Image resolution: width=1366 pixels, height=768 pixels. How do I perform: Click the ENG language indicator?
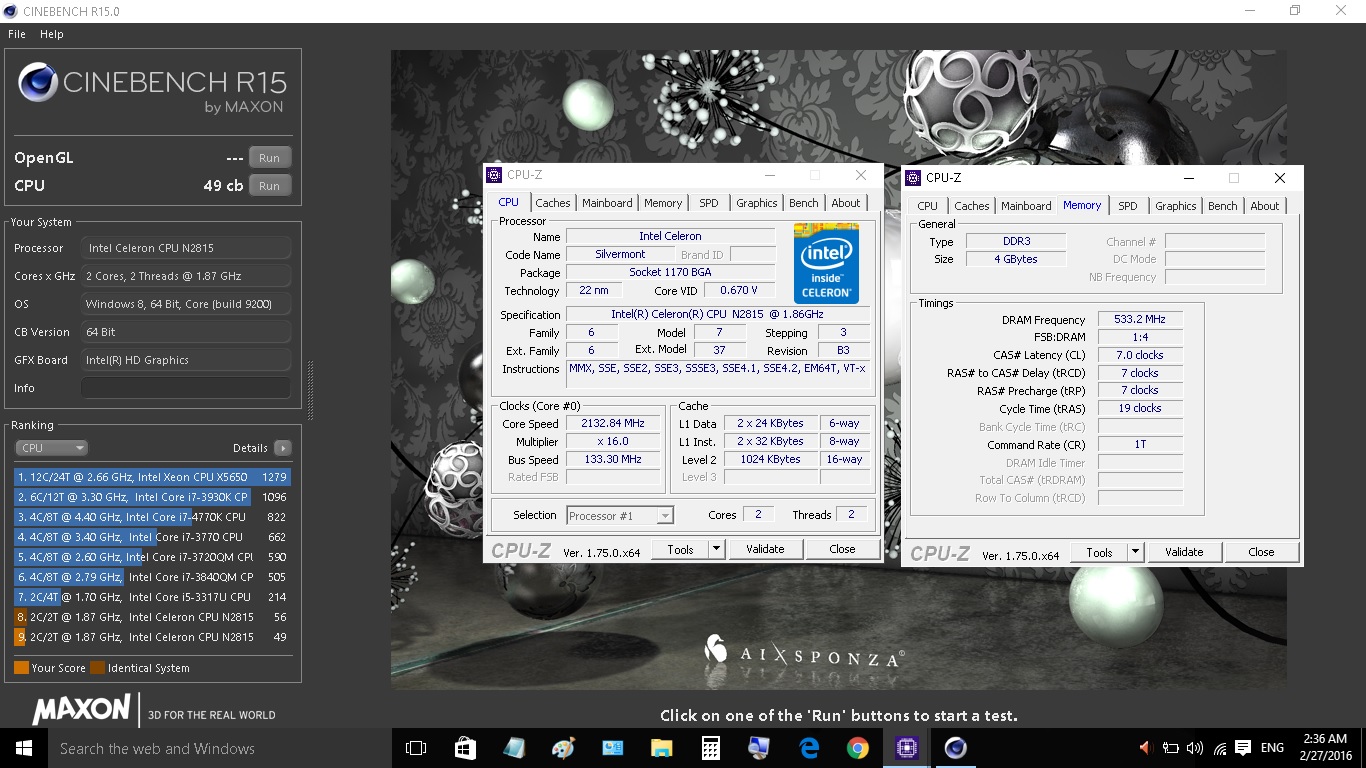1272,748
